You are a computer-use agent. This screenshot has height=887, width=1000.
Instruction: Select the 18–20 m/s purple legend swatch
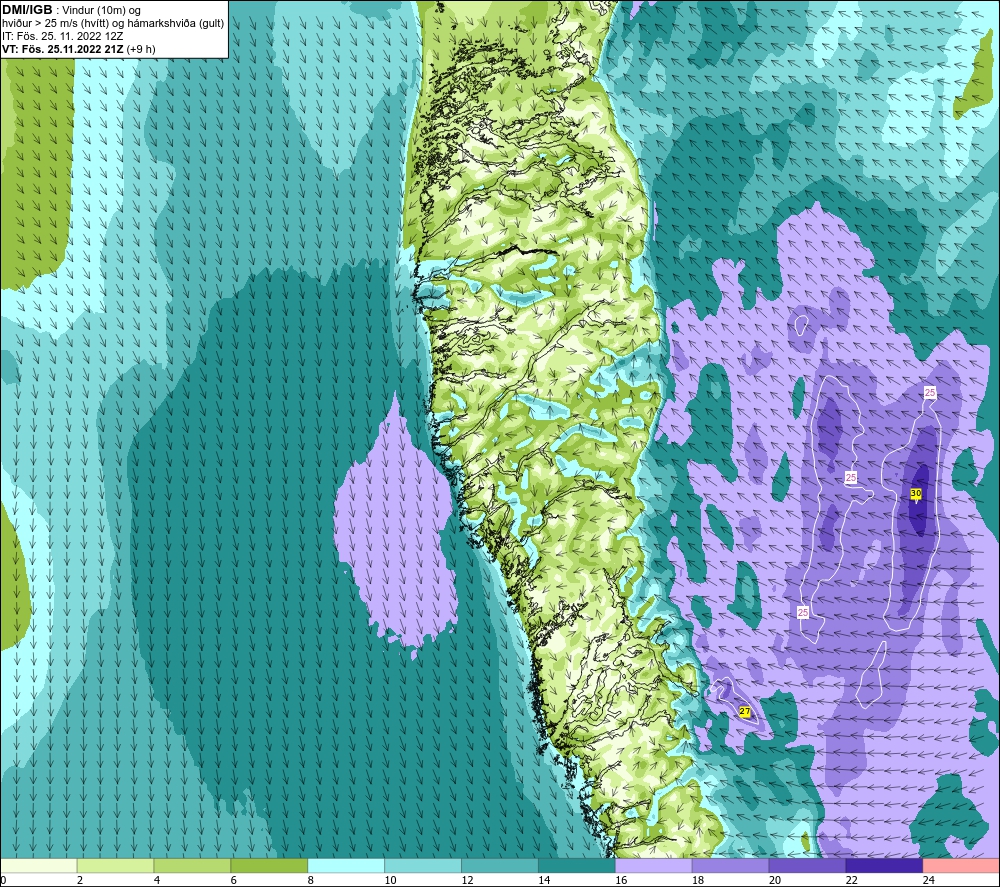pyautogui.click(x=730, y=865)
